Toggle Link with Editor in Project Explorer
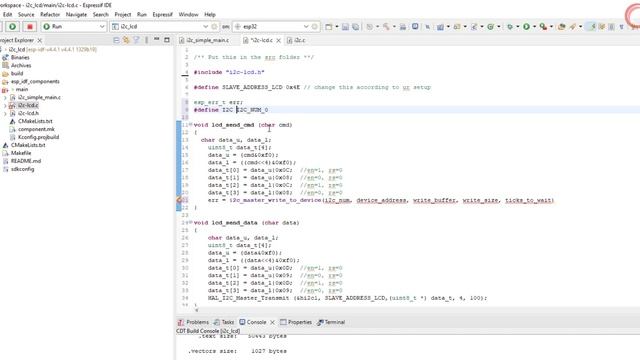640x360 pixels. (x=126, y=40)
